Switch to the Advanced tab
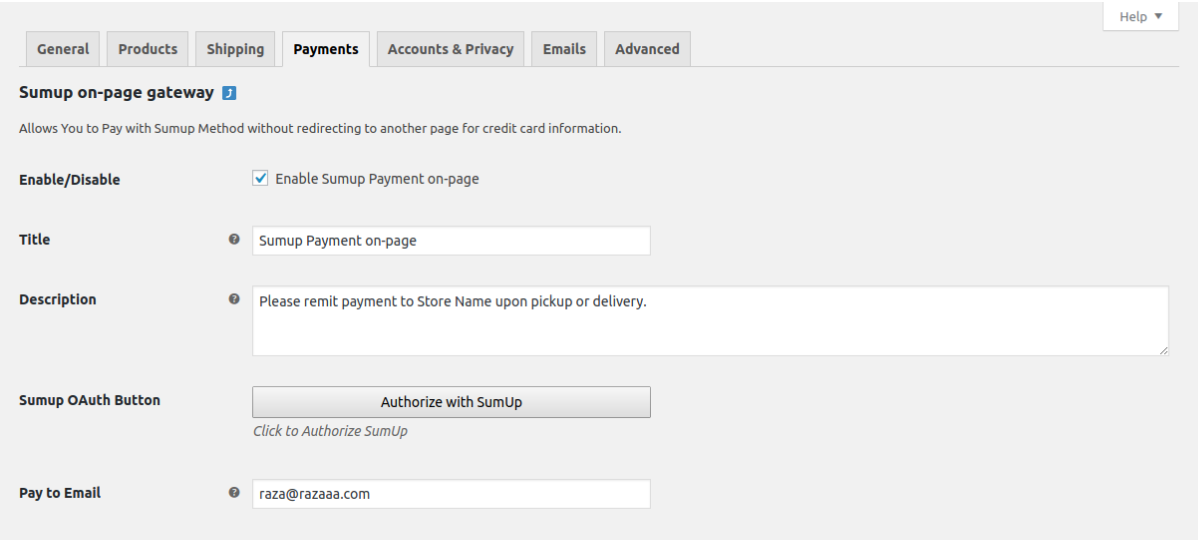This screenshot has width=1199, height=540. pos(647,49)
